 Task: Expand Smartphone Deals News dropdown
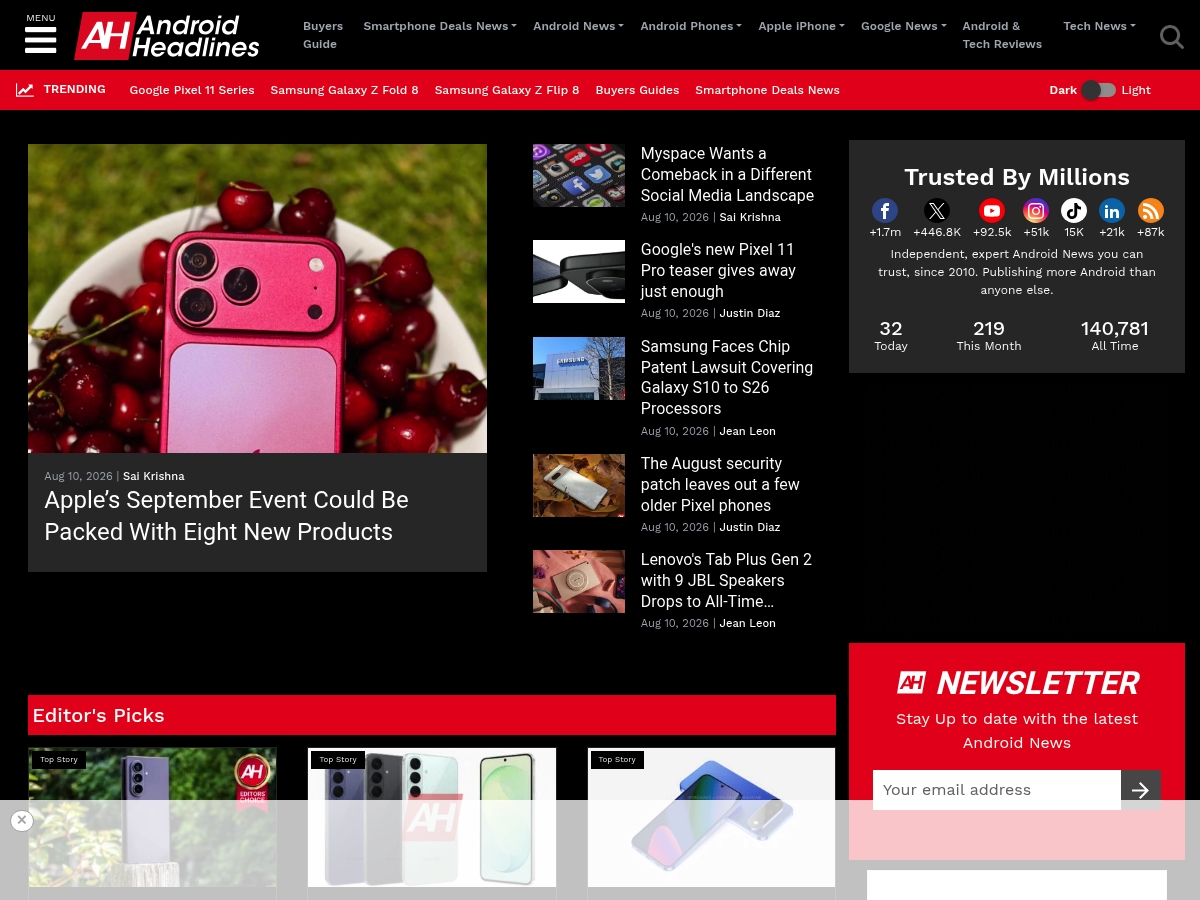(440, 26)
